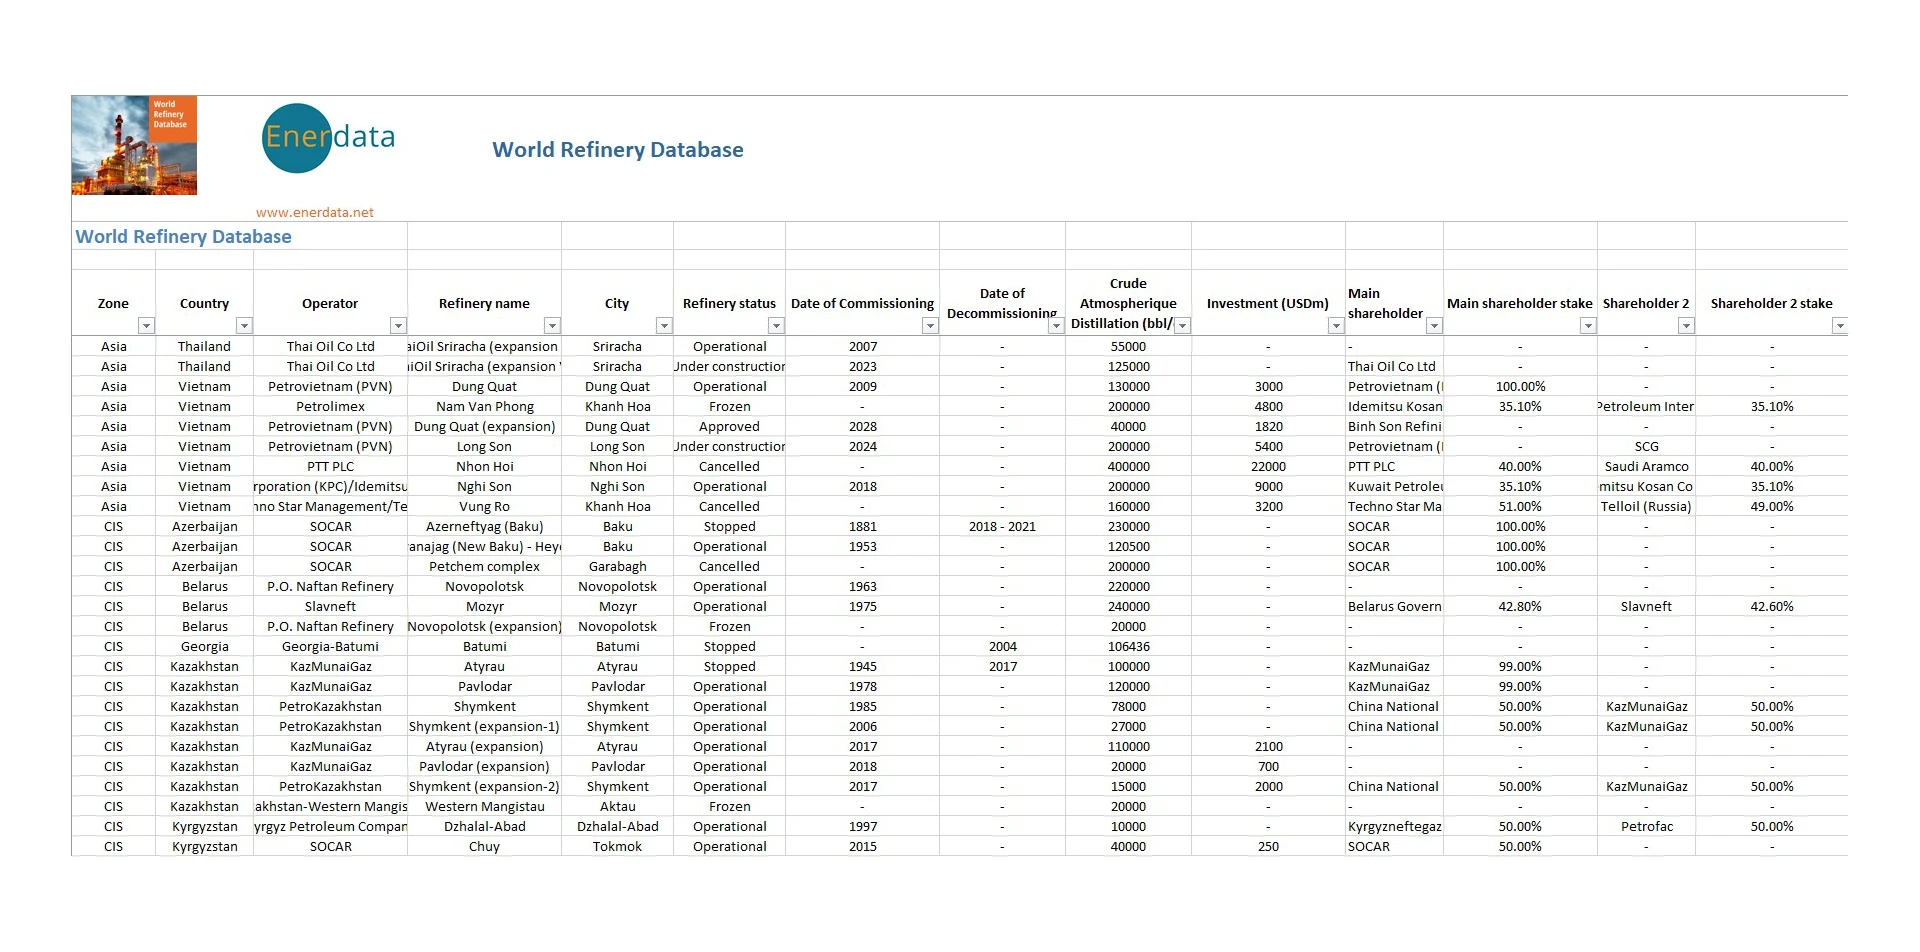The image size is (1920, 952).
Task: Select the 250 investment cell
Action: pyautogui.click(x=1268, y=846)
